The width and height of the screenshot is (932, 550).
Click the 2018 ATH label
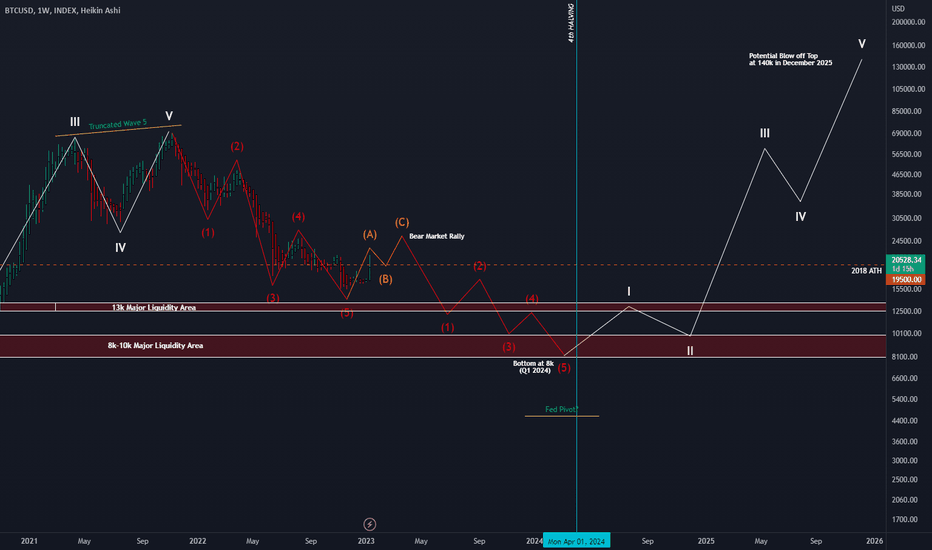pyautogui.click(x=866, y=271)
